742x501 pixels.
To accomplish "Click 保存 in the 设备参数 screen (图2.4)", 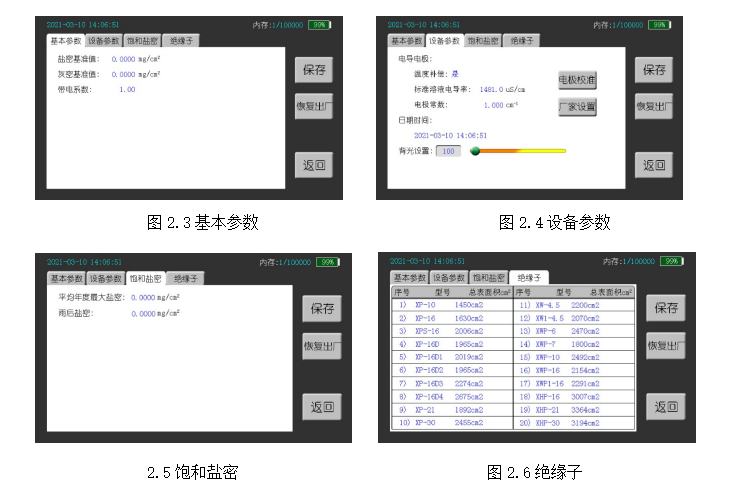I will coord(653,70).
